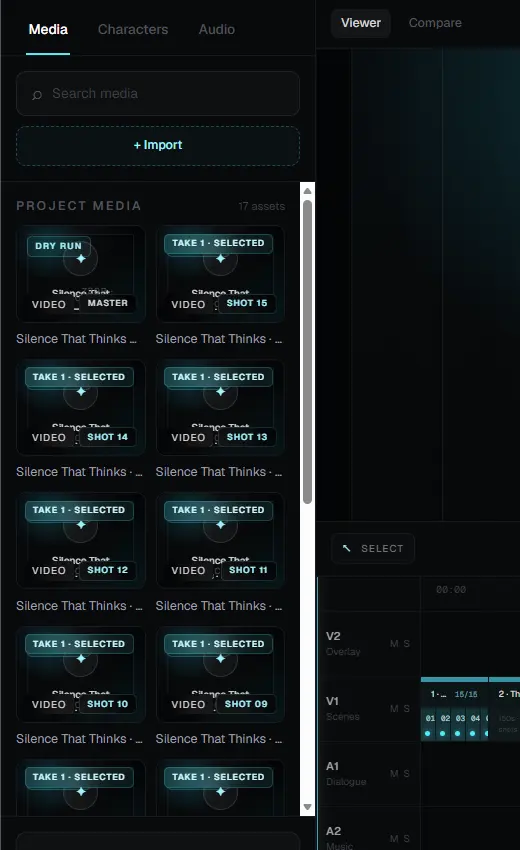Click the SHOT 15 badge
The width and height of the screenshot is (520, 850).
click(247, 303)
